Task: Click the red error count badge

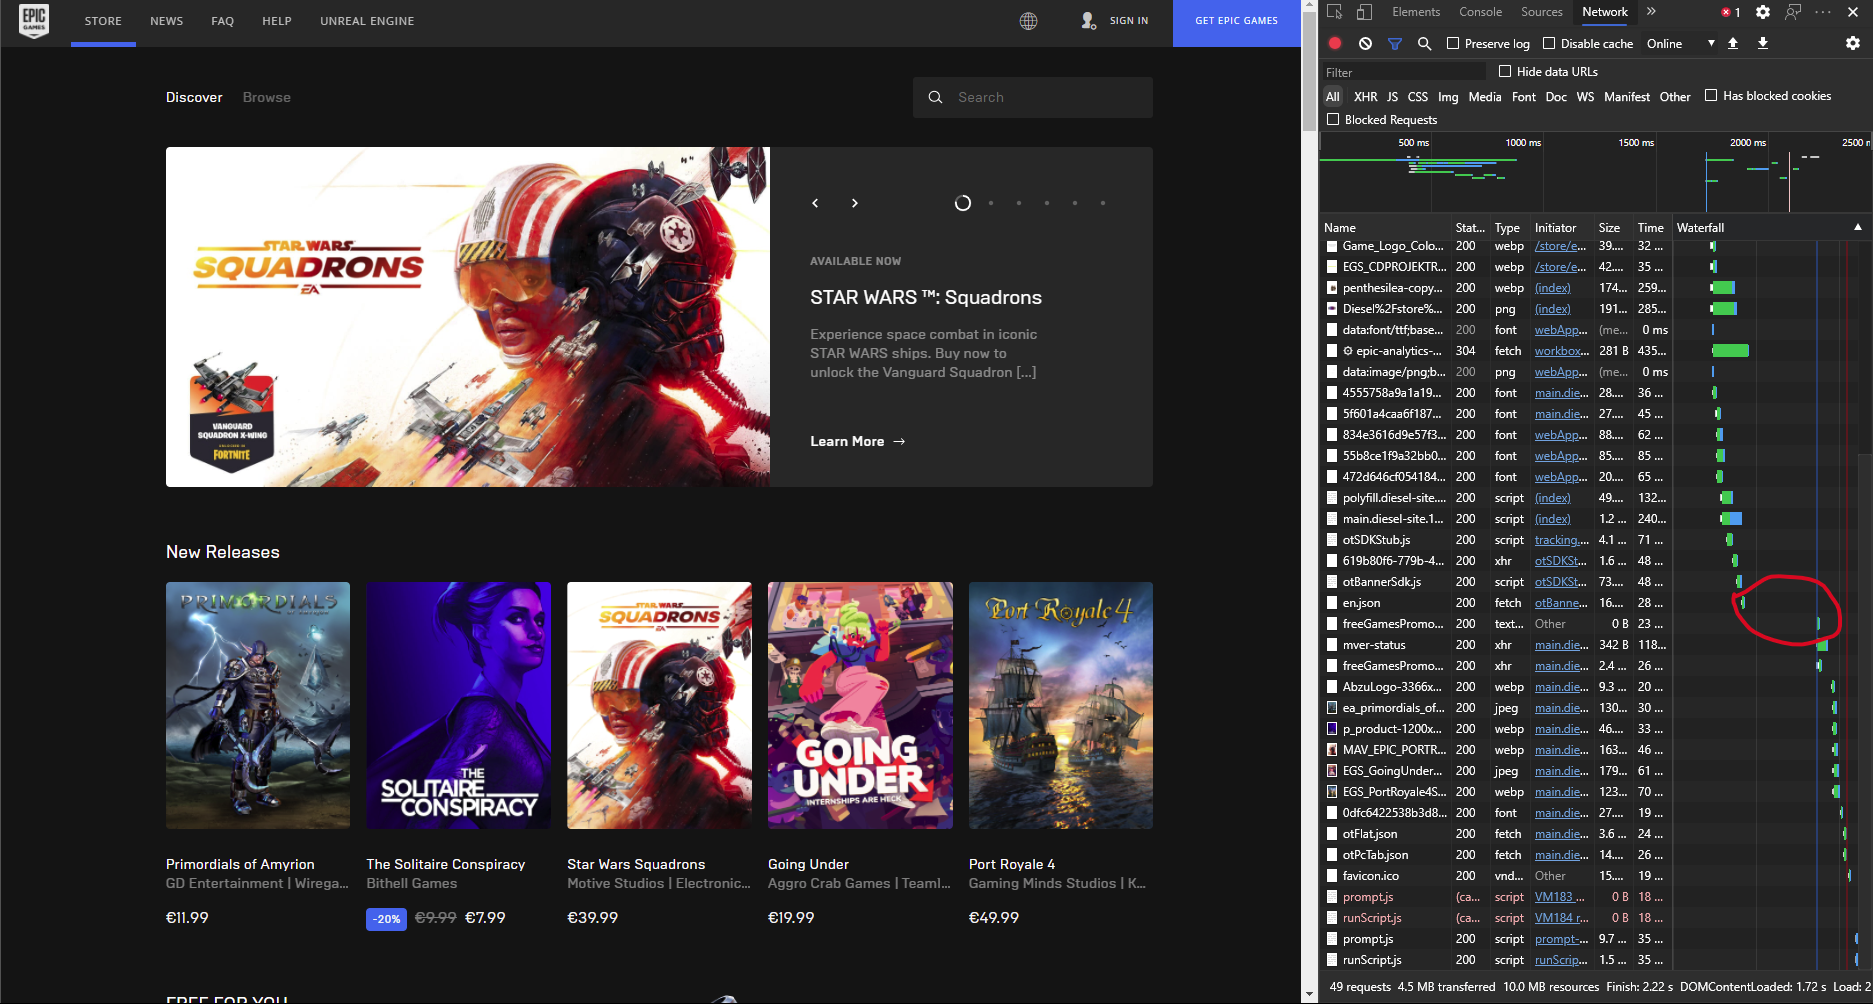Action: [1731, 12]
